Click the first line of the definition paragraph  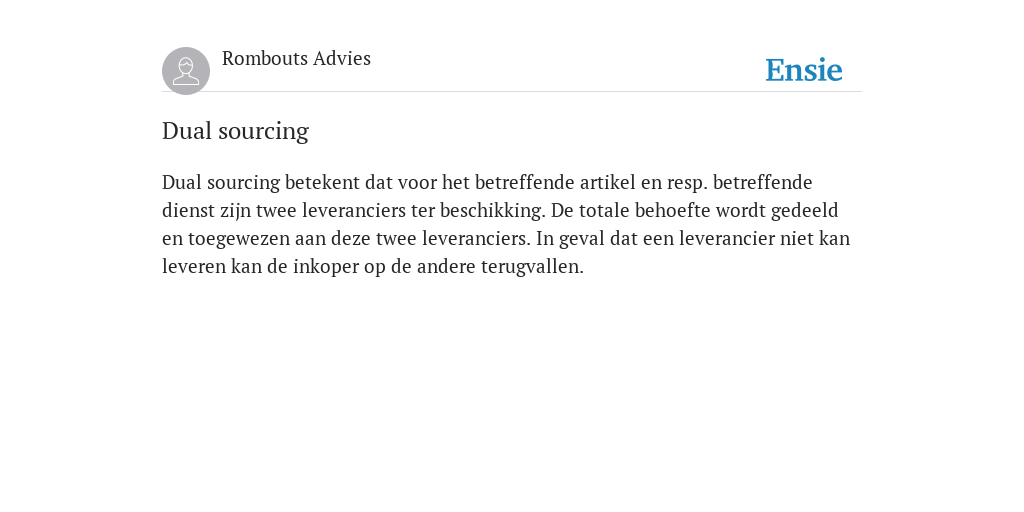(487, 183)
